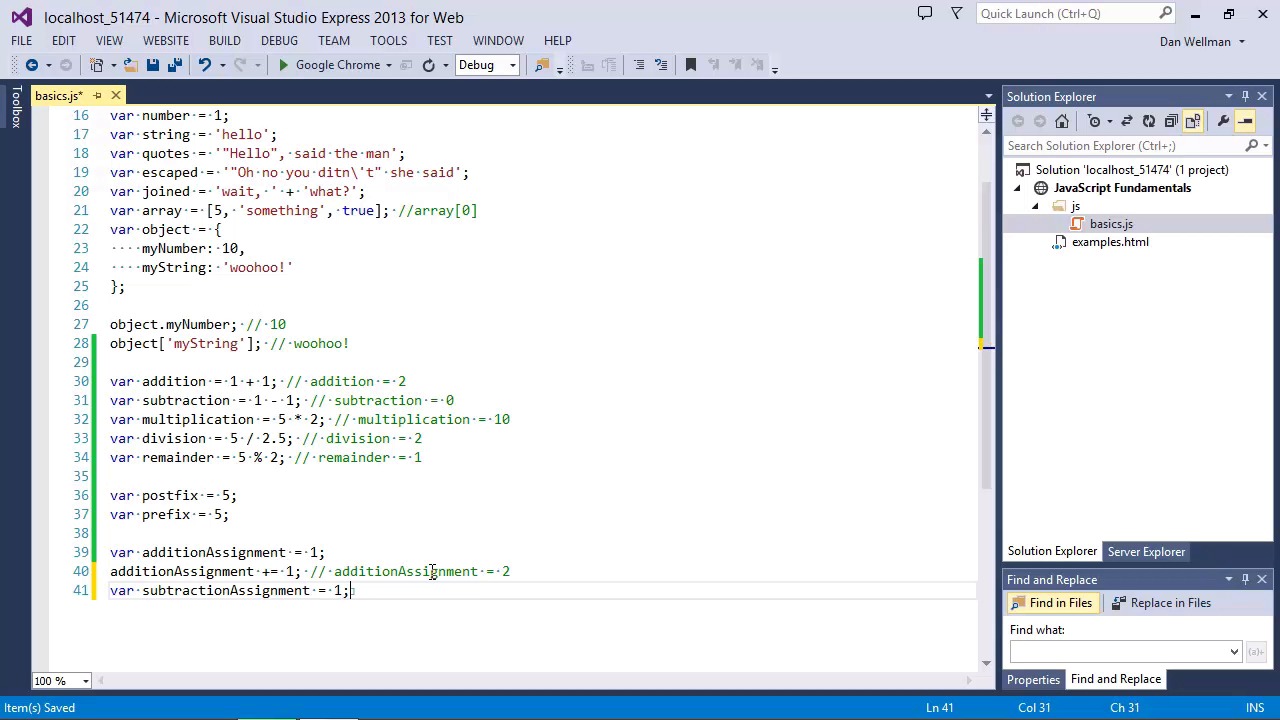Undo the last edit via toolbar
The image size is (1280, 720).
pos(204,65)
